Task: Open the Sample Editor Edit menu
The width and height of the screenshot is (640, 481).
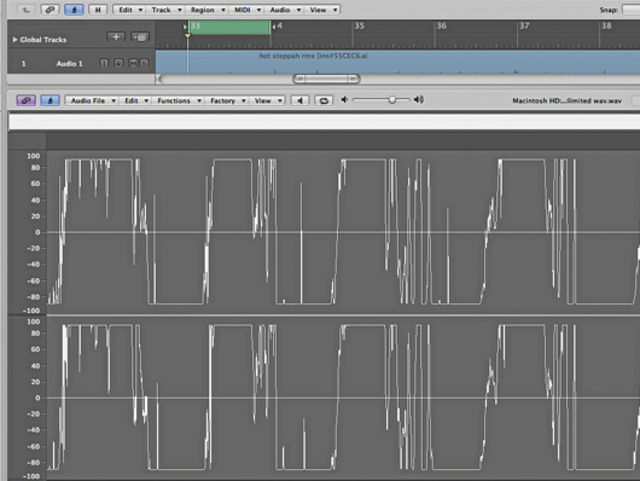Action: 135,100
